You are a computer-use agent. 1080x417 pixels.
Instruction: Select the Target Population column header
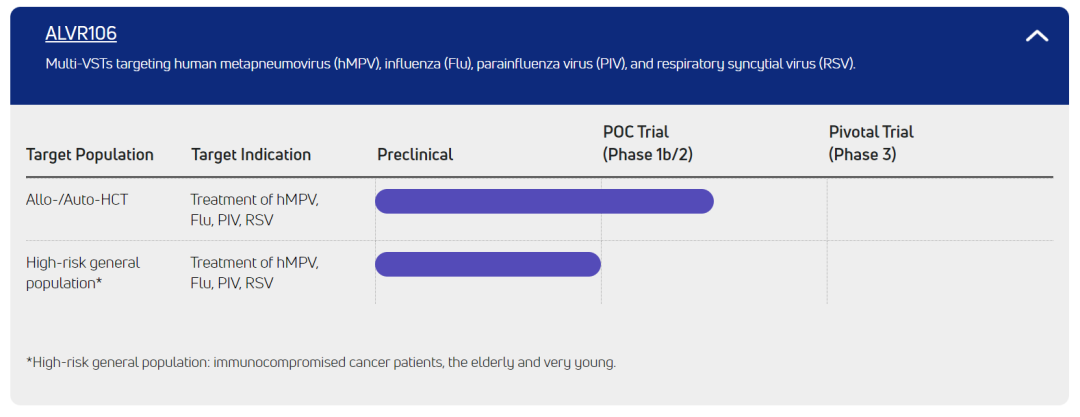(x=90, y=155)
